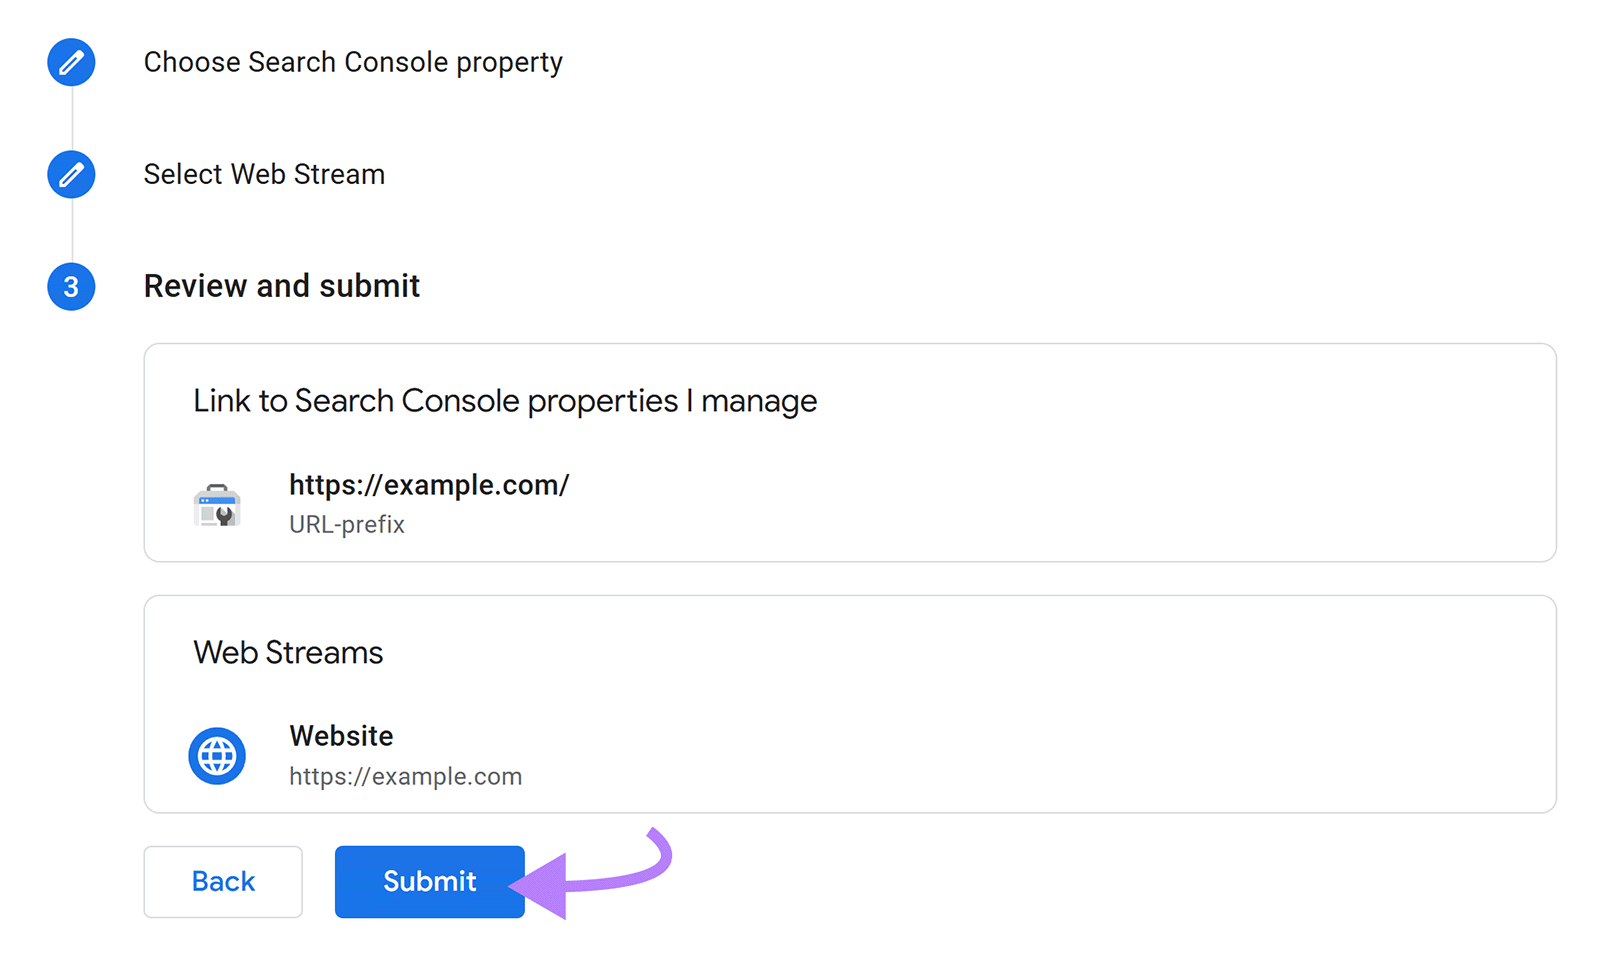Click the Submit button
This screenshot has height=961, width=1600.
429,881
